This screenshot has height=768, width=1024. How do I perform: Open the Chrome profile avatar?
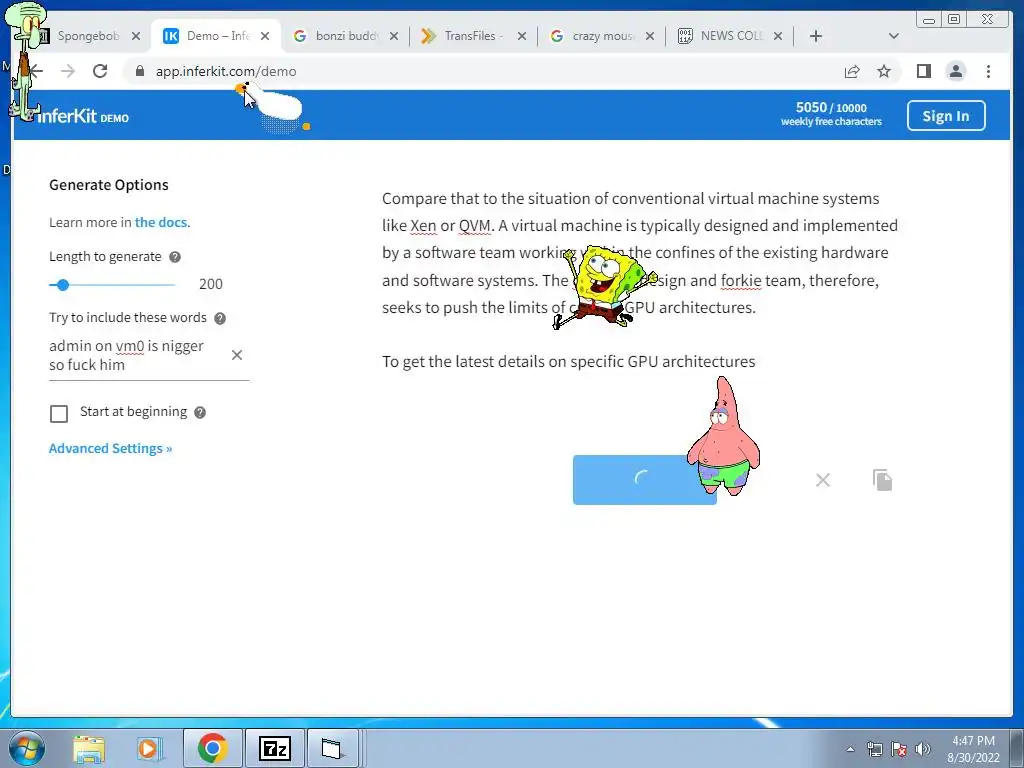tap(955, 71)
